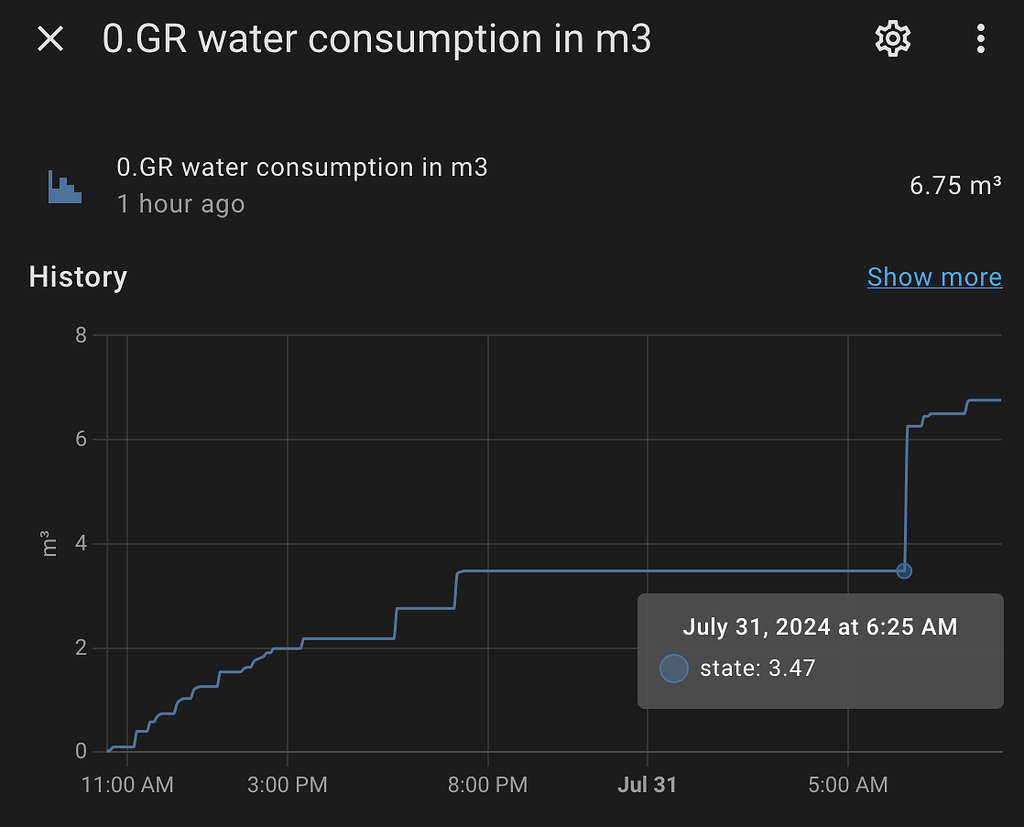Click the dialog title 0.GR water consumption
Image resolution: width=1024 pixels, height=827 pixels.
(x=377, y=40)
